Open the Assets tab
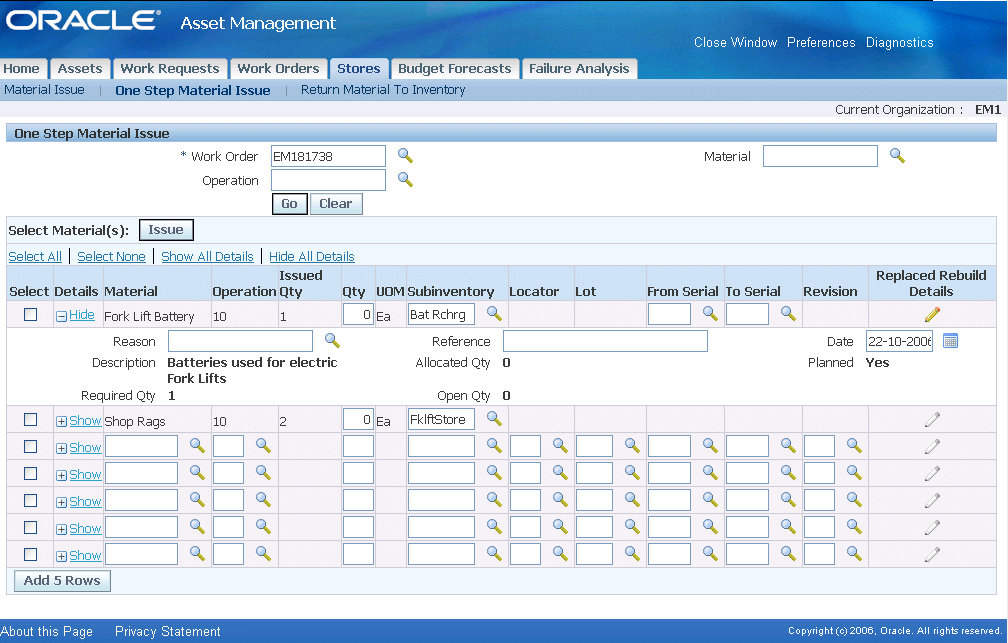This screenshot has width=1008, height=643. [x=80, y=68]
